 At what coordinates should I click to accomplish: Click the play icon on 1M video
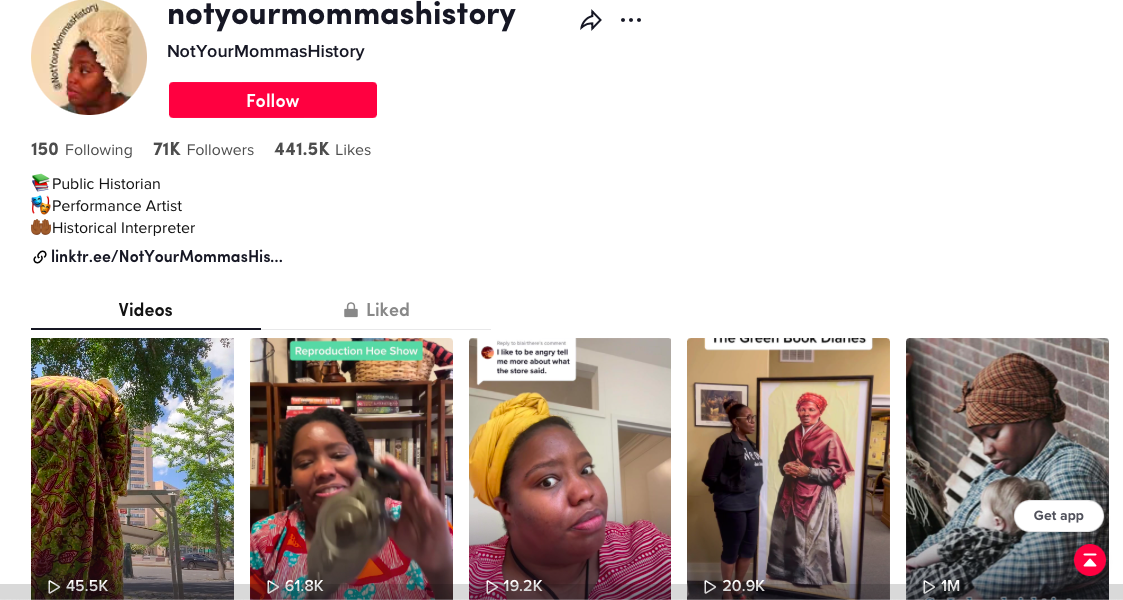click(929, 586)
